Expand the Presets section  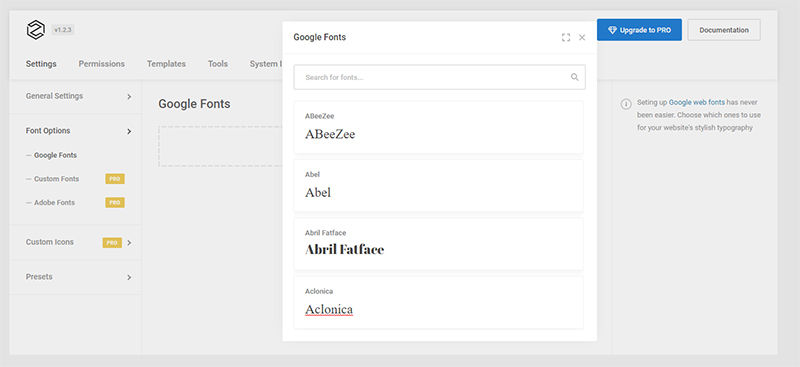click(x=129, y=277)
